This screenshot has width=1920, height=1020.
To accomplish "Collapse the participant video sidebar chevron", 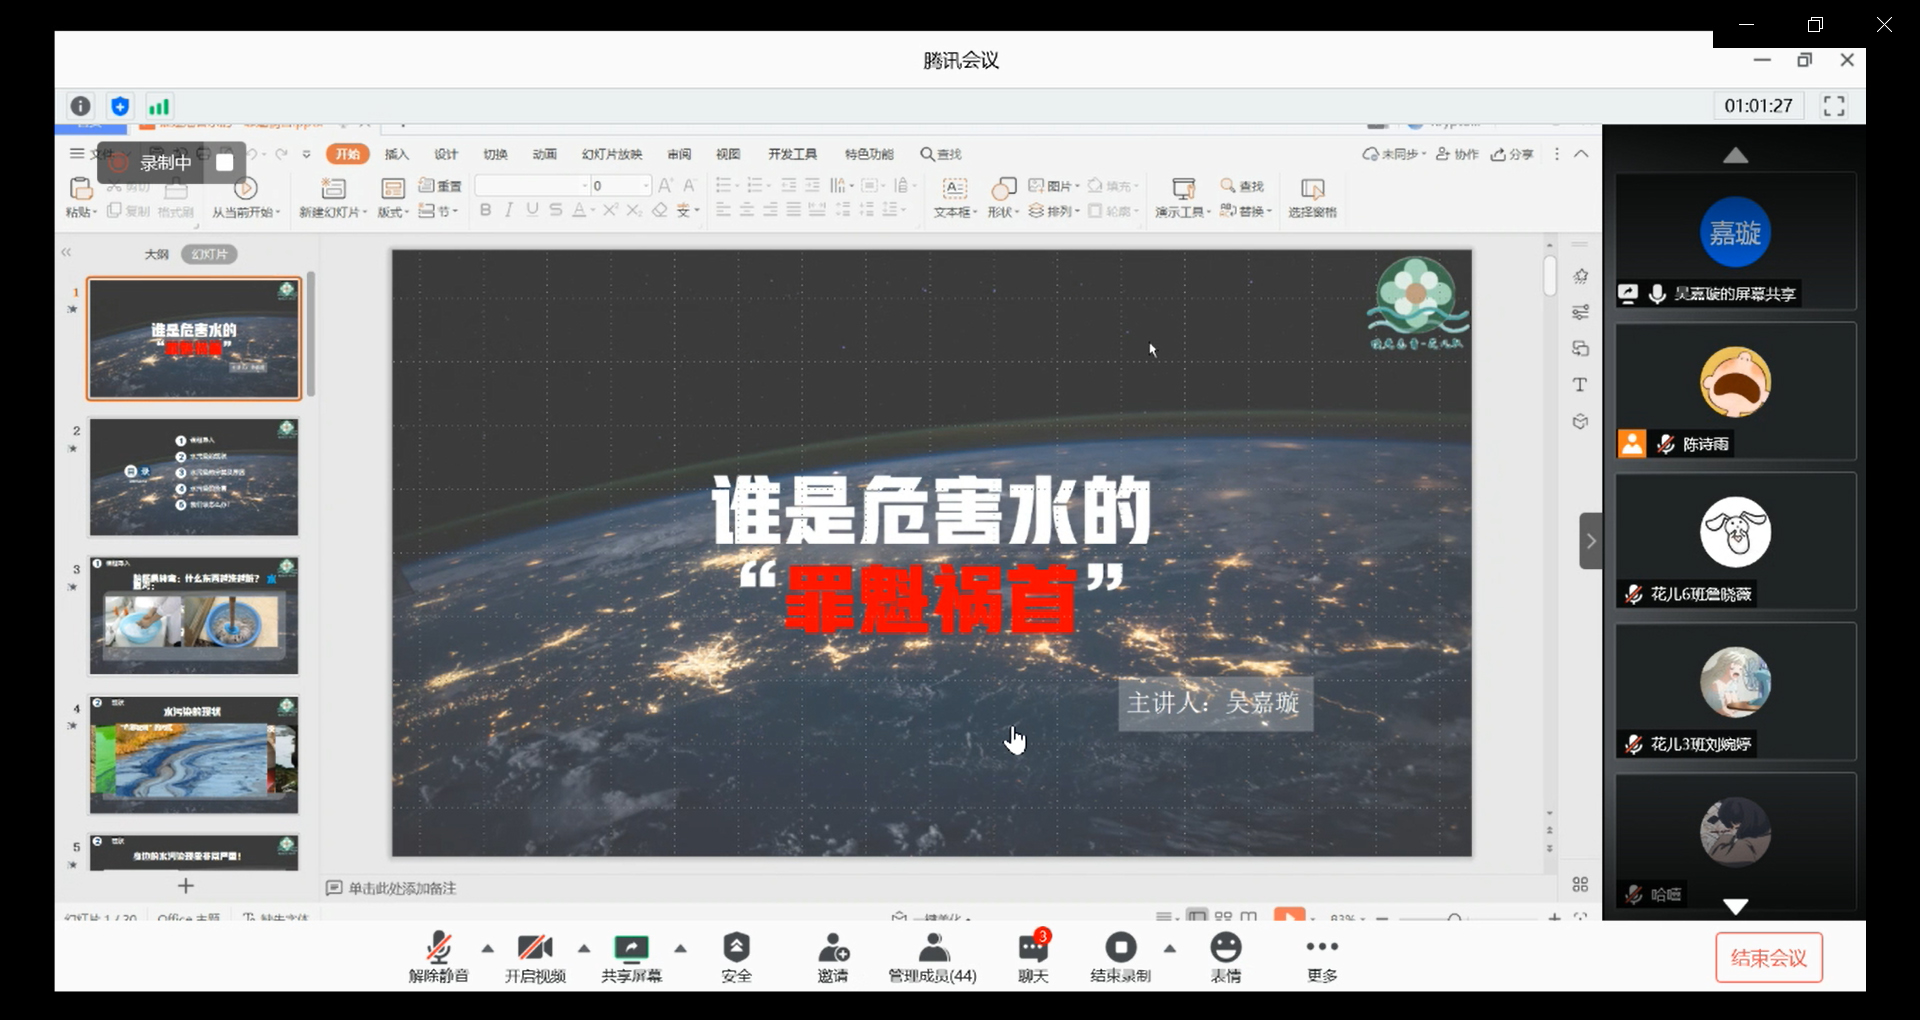I will 1591,541.
